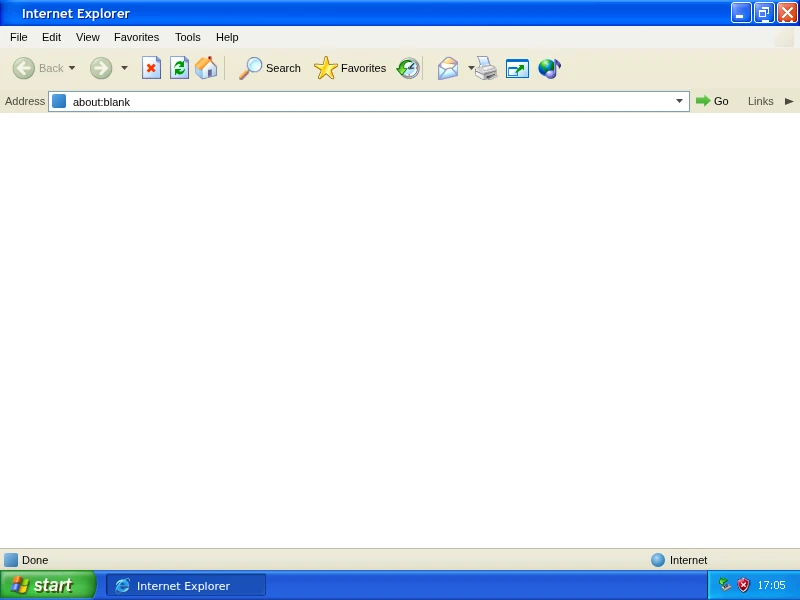Open Search with the magnifier icon
The image size is (800, 600).
270,68
